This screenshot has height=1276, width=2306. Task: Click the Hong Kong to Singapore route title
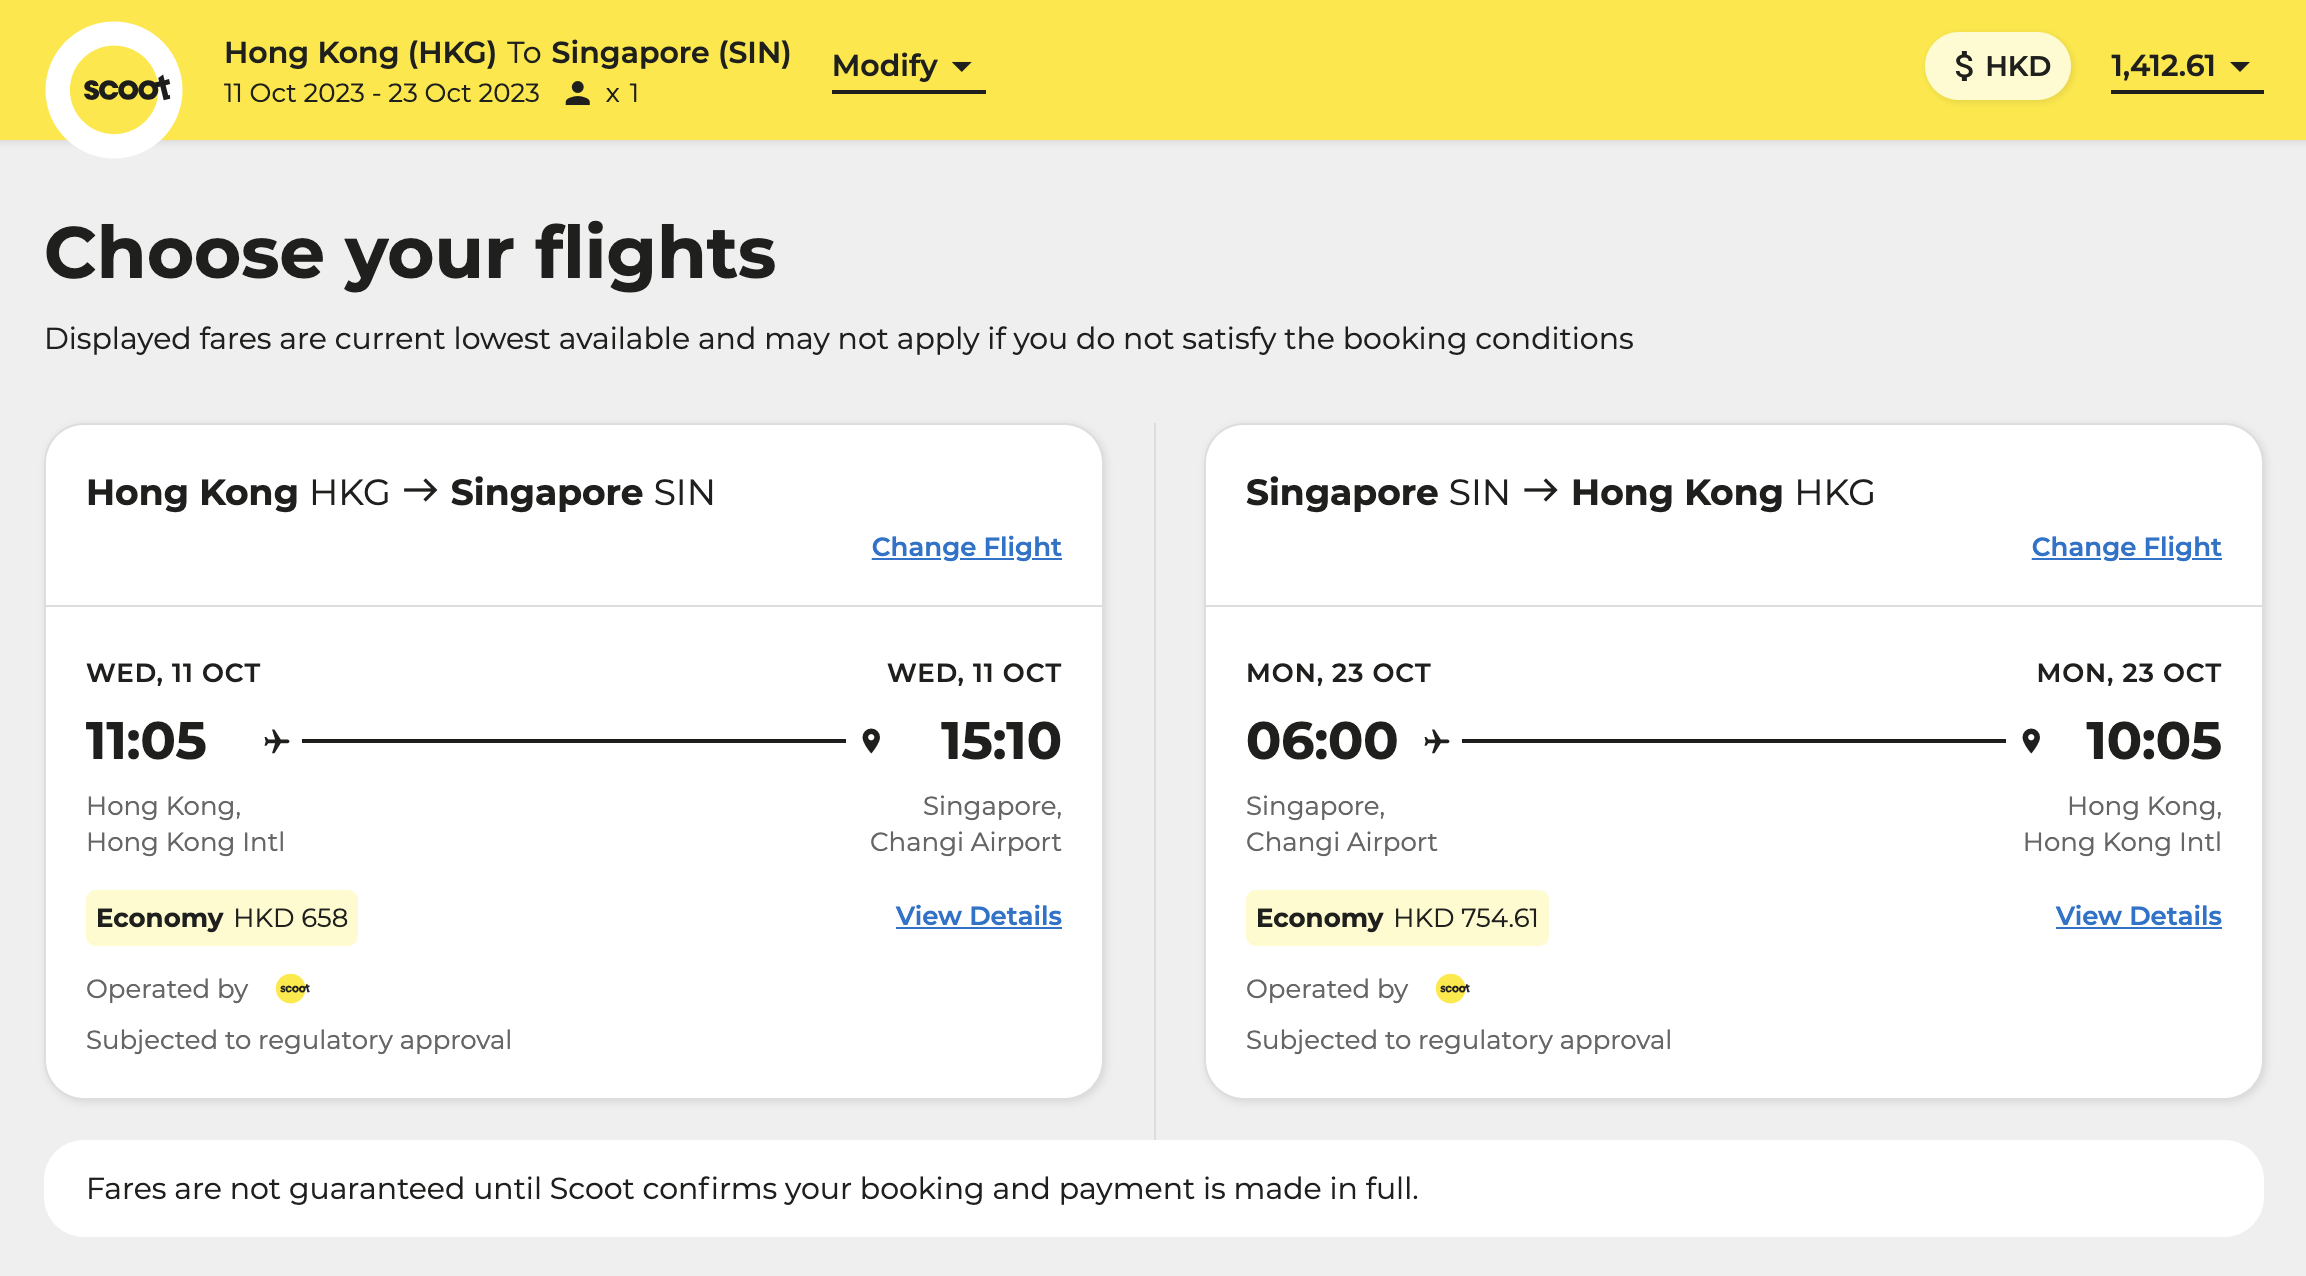pyautogui.click(x=400, y=493)
